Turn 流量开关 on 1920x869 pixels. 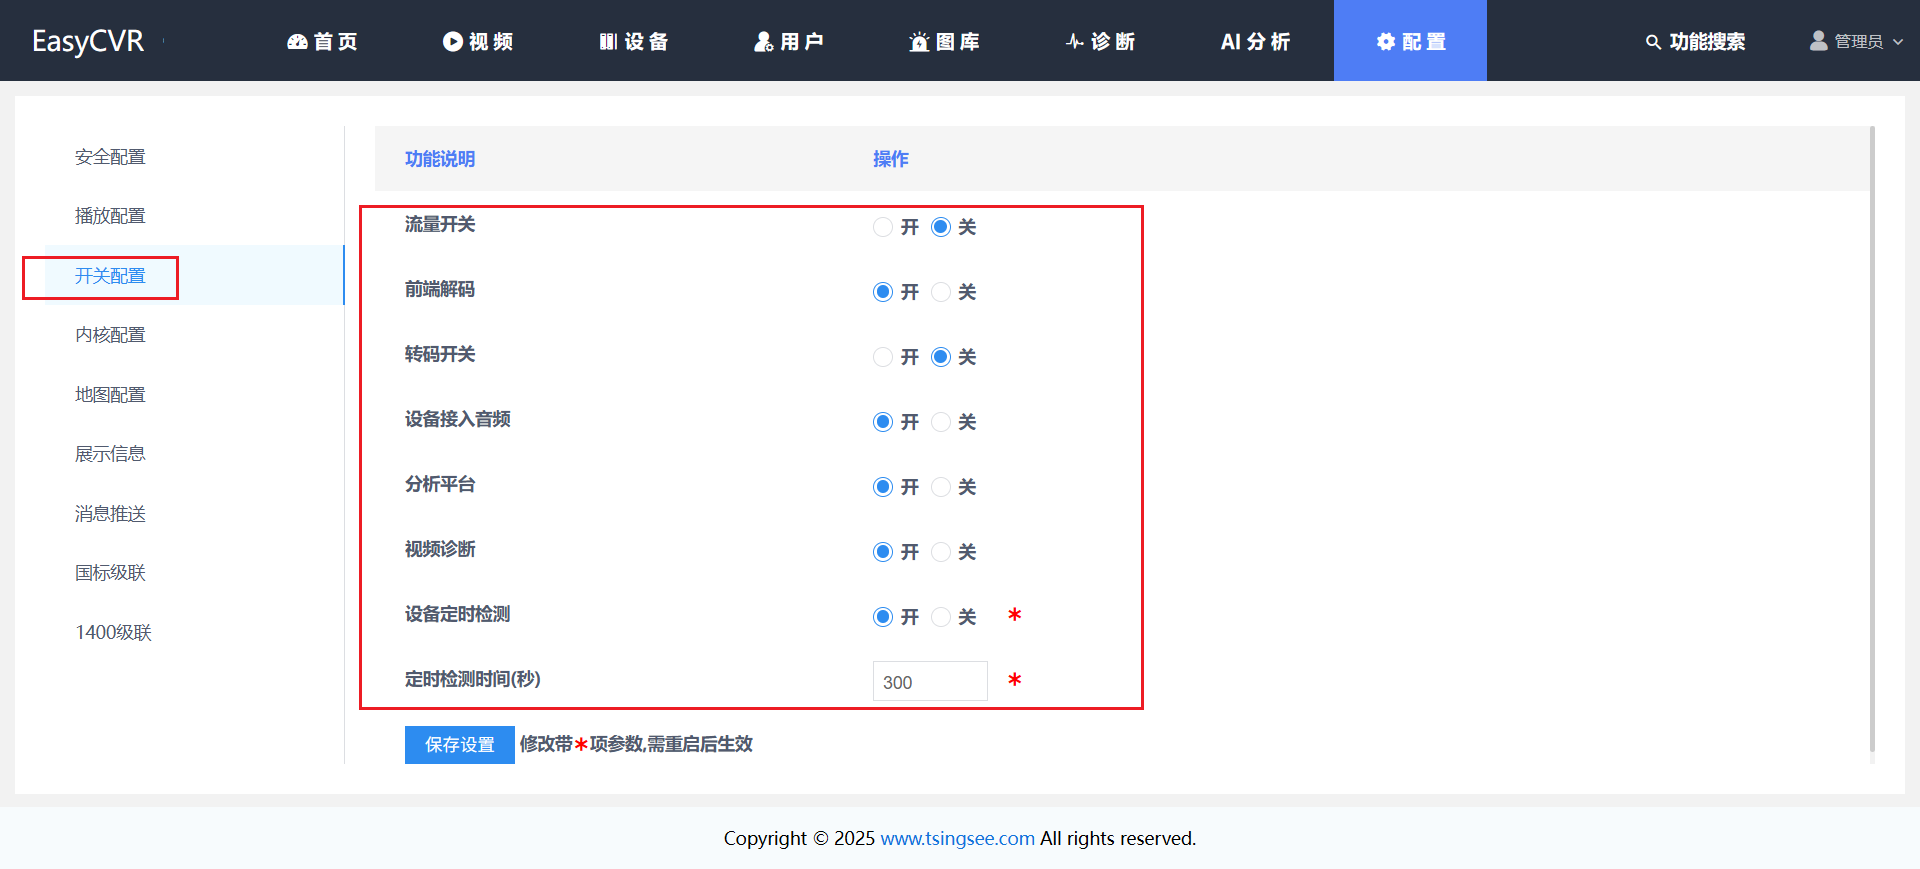[883, 227]
